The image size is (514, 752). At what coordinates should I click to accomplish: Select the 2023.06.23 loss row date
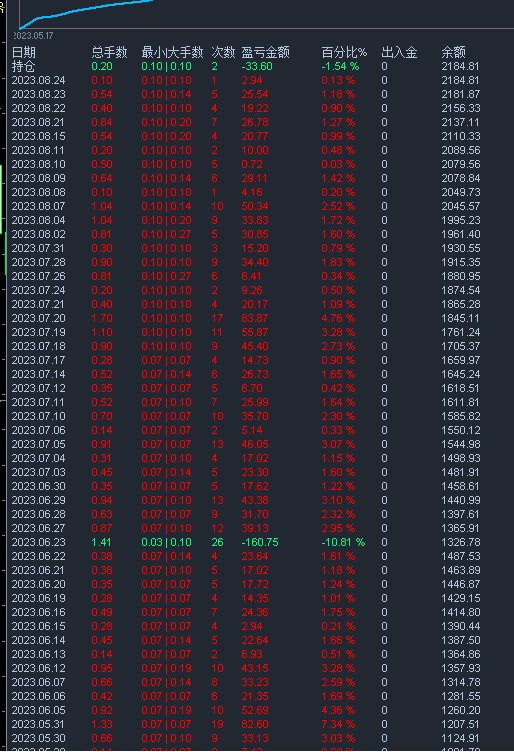click(x=38, y=542)
